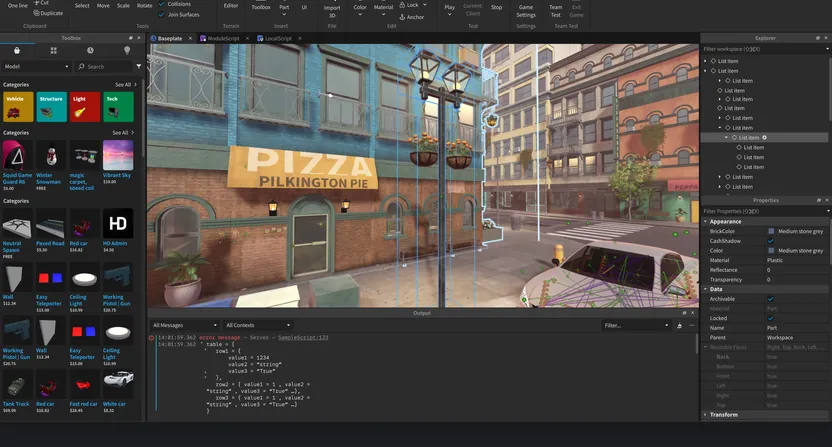Screen dimensions: 832x447
Task: Pick the Paved Road model
Action: click(x=51, y=224)
